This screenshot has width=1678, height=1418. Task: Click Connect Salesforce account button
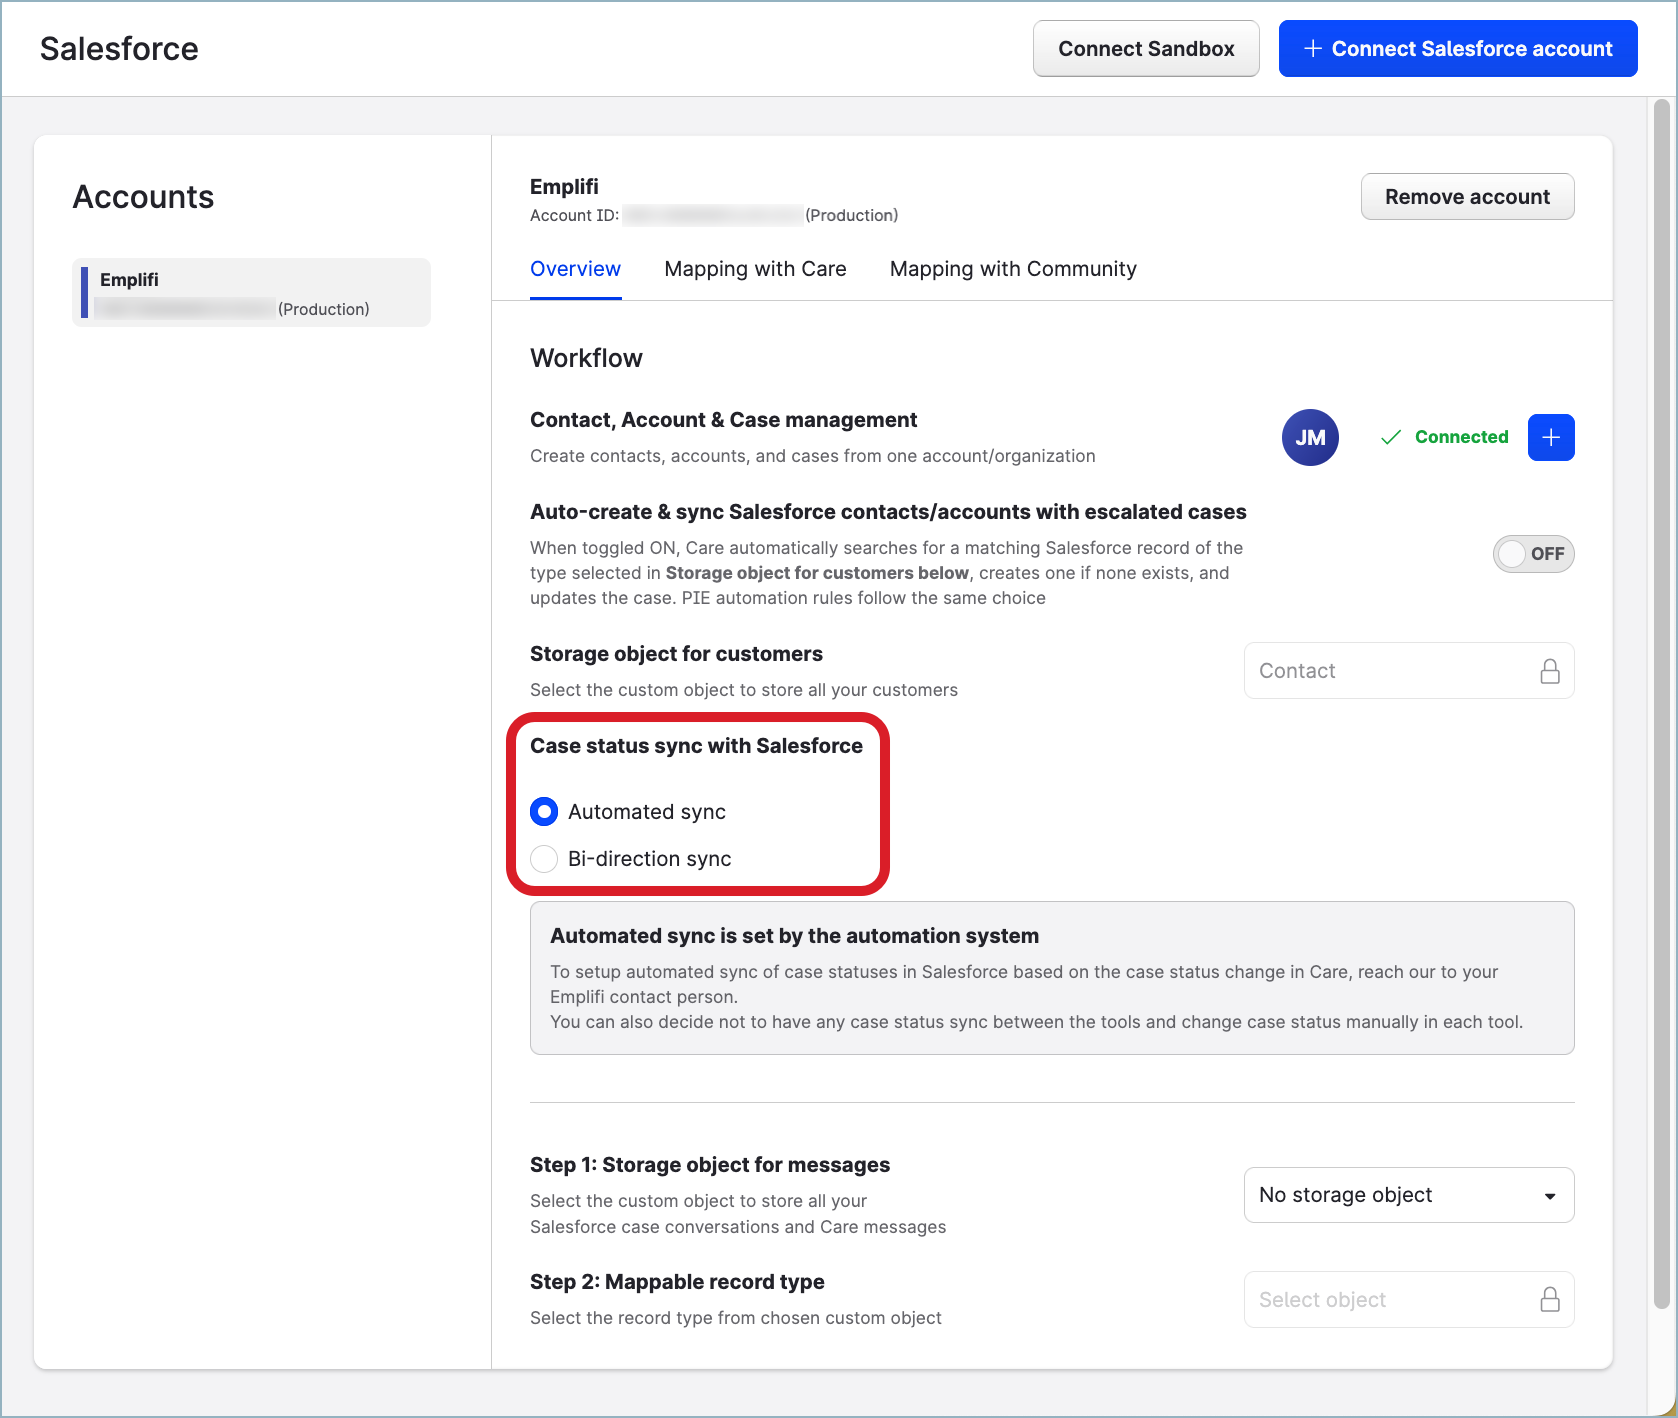[1458, 48]
